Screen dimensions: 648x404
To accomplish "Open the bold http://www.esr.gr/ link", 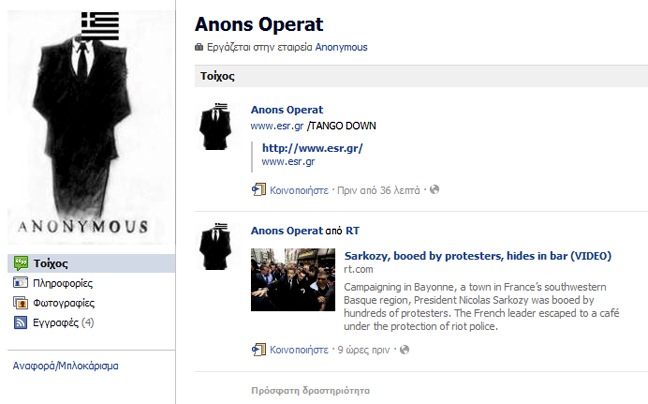I will (312, 148).
